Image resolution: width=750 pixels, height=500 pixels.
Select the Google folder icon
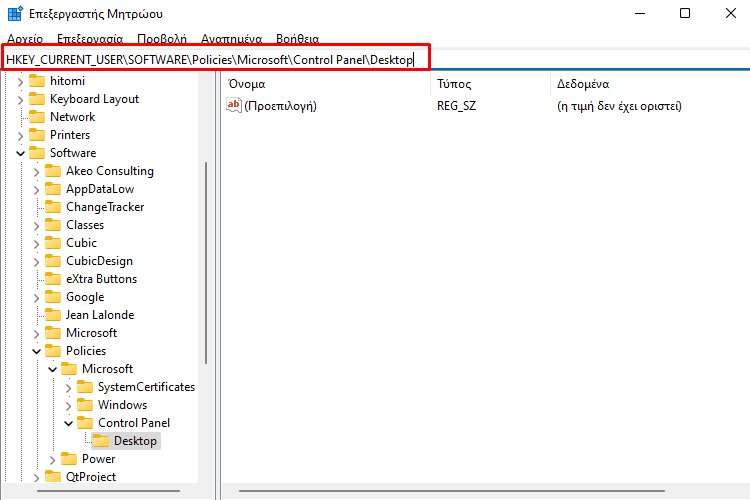point(53,297)
